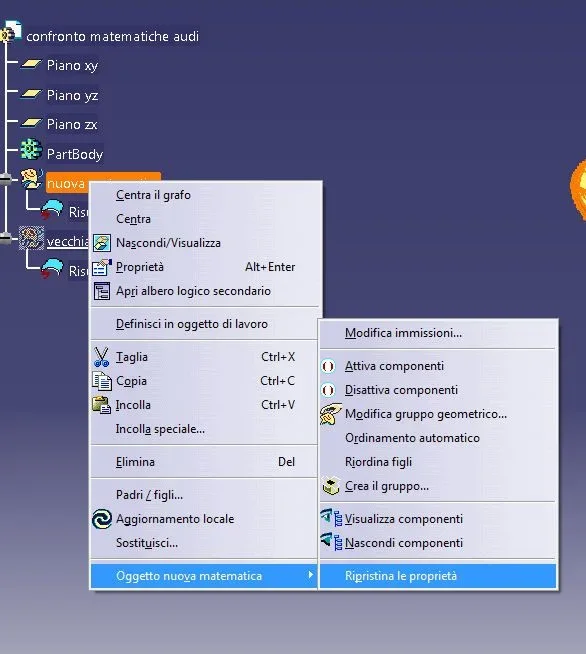Click the confronto matematiche audi root node
The width and height of the screenshot is (586, 654).
click(113, 37)
